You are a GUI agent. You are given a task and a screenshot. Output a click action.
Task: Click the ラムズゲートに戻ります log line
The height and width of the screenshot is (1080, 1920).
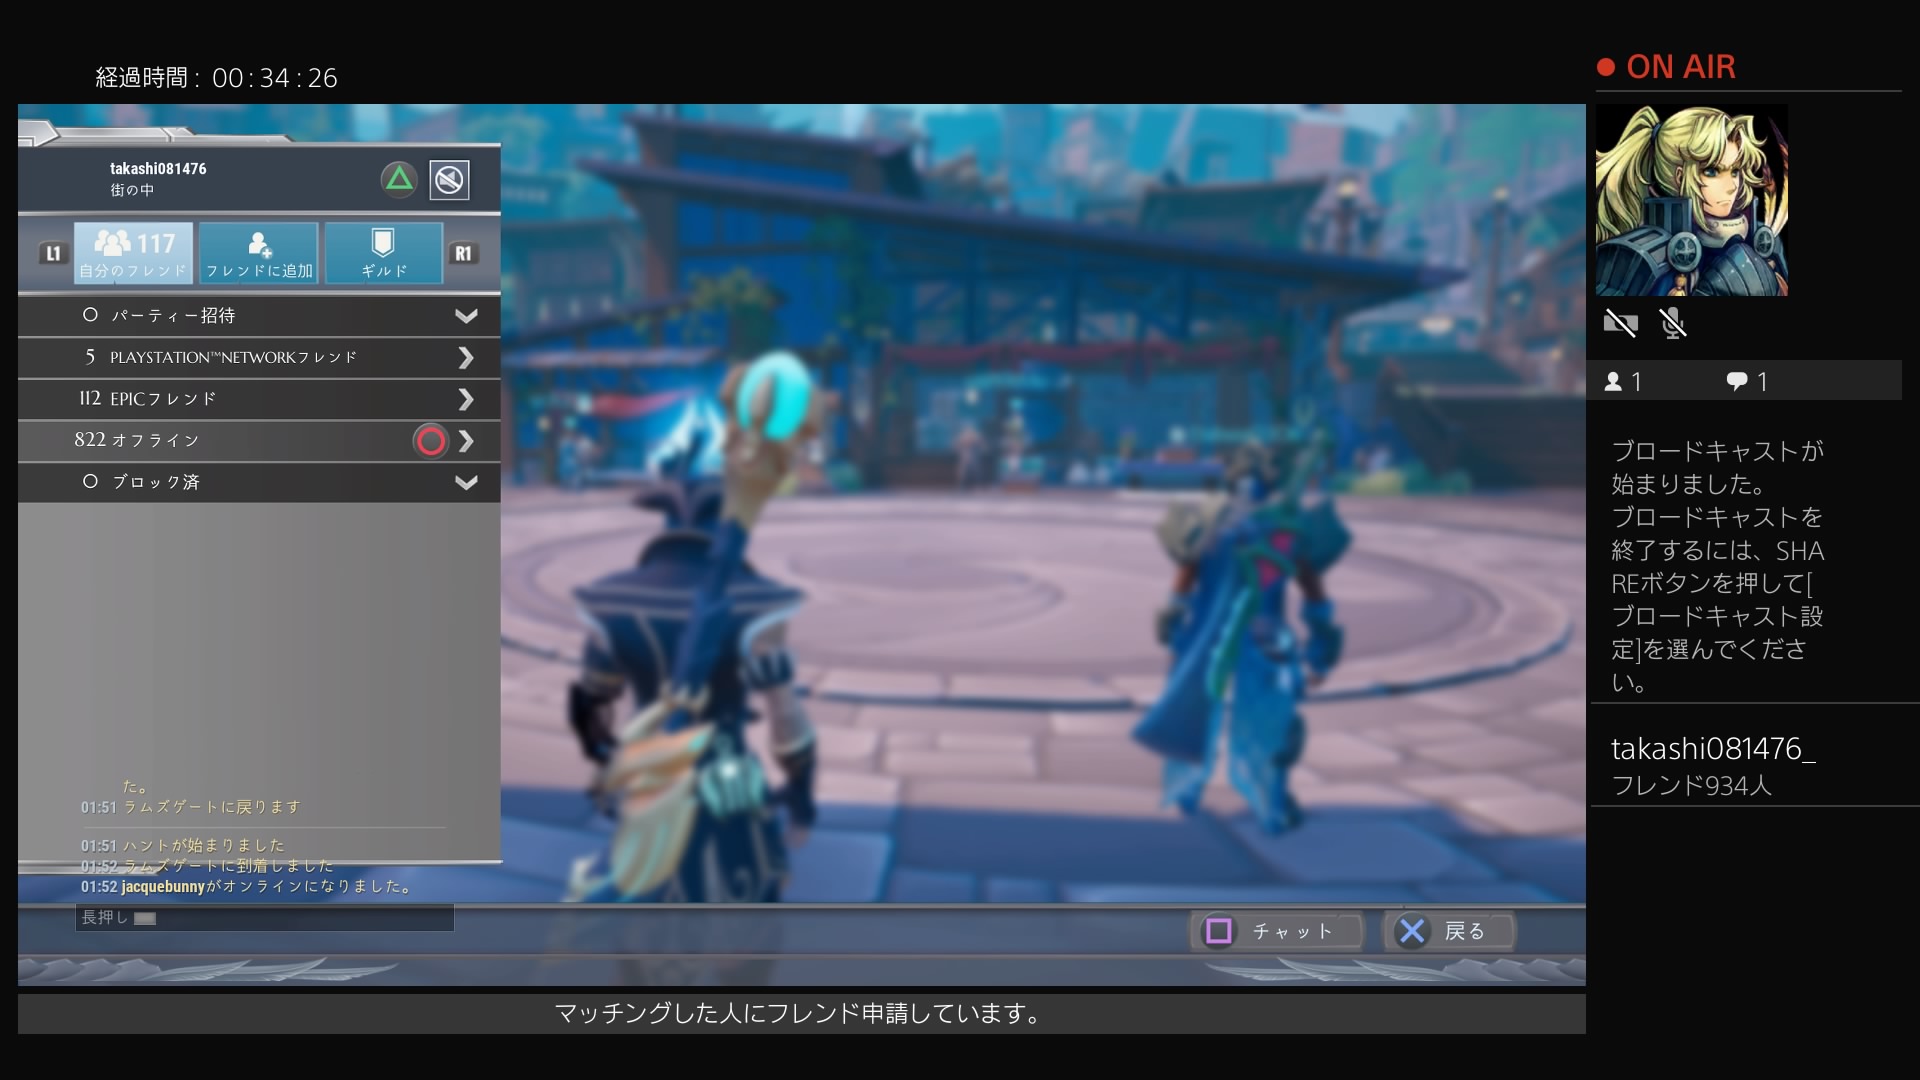[x=191, y=808]
